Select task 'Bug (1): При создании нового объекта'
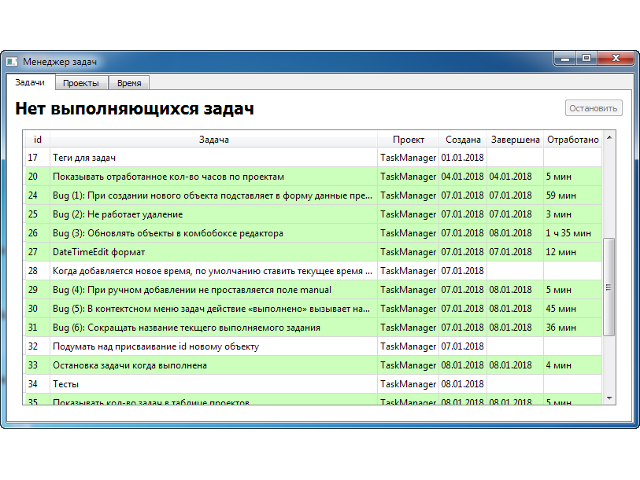The image size is (640, 480). click(212, 196)
